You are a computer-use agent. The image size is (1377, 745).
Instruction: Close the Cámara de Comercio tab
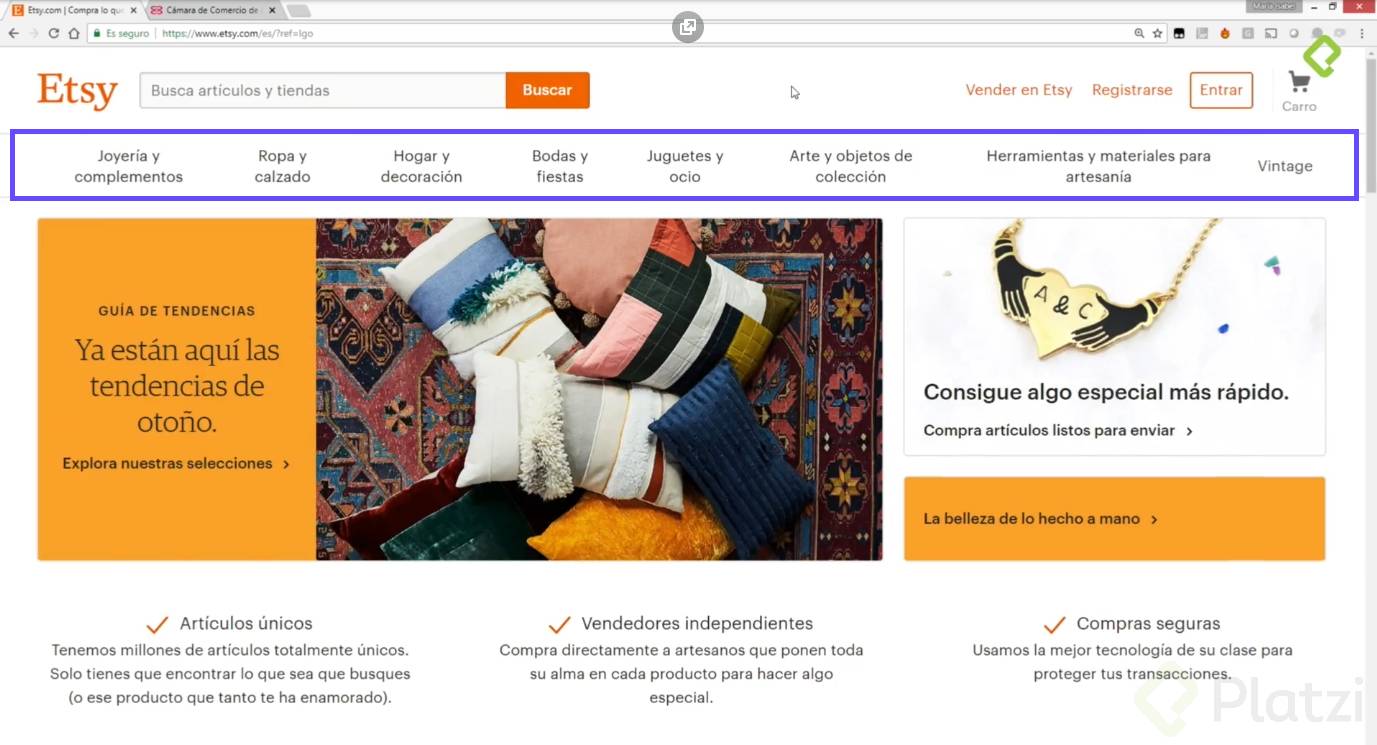(x=272, y=10)
